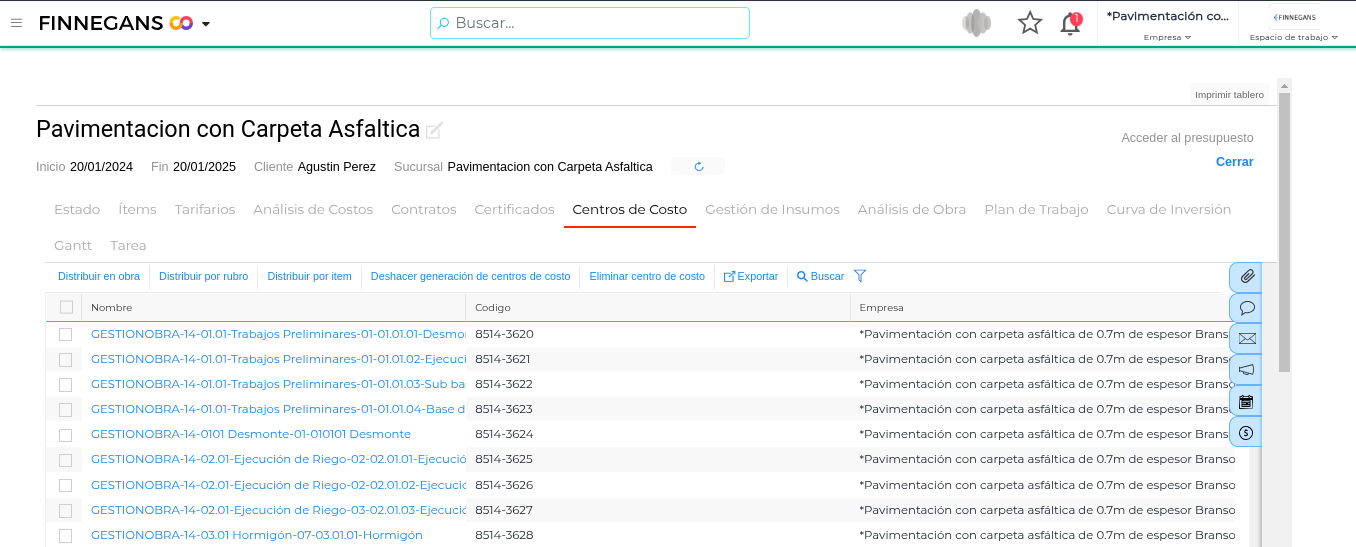Toggle the select-all checkbox in header
Viewport: 1356px width, 547px height.
coord(66,307)
